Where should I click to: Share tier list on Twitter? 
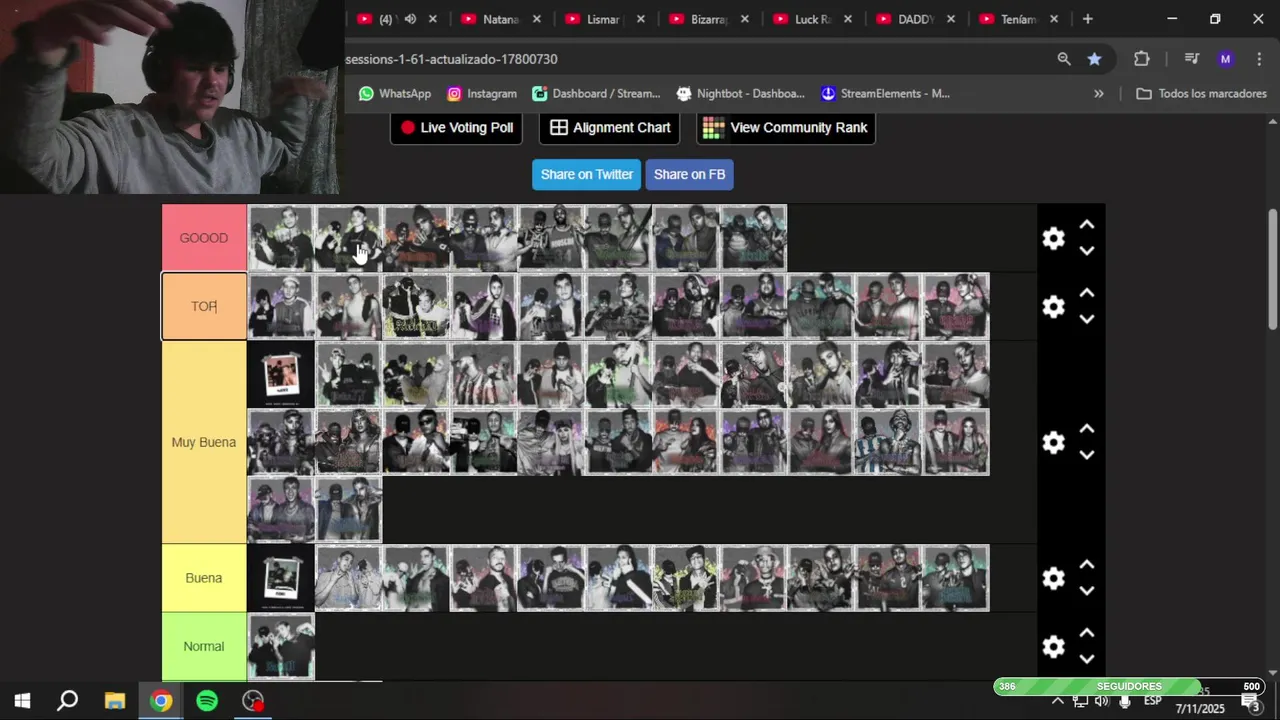click(587, 174)
